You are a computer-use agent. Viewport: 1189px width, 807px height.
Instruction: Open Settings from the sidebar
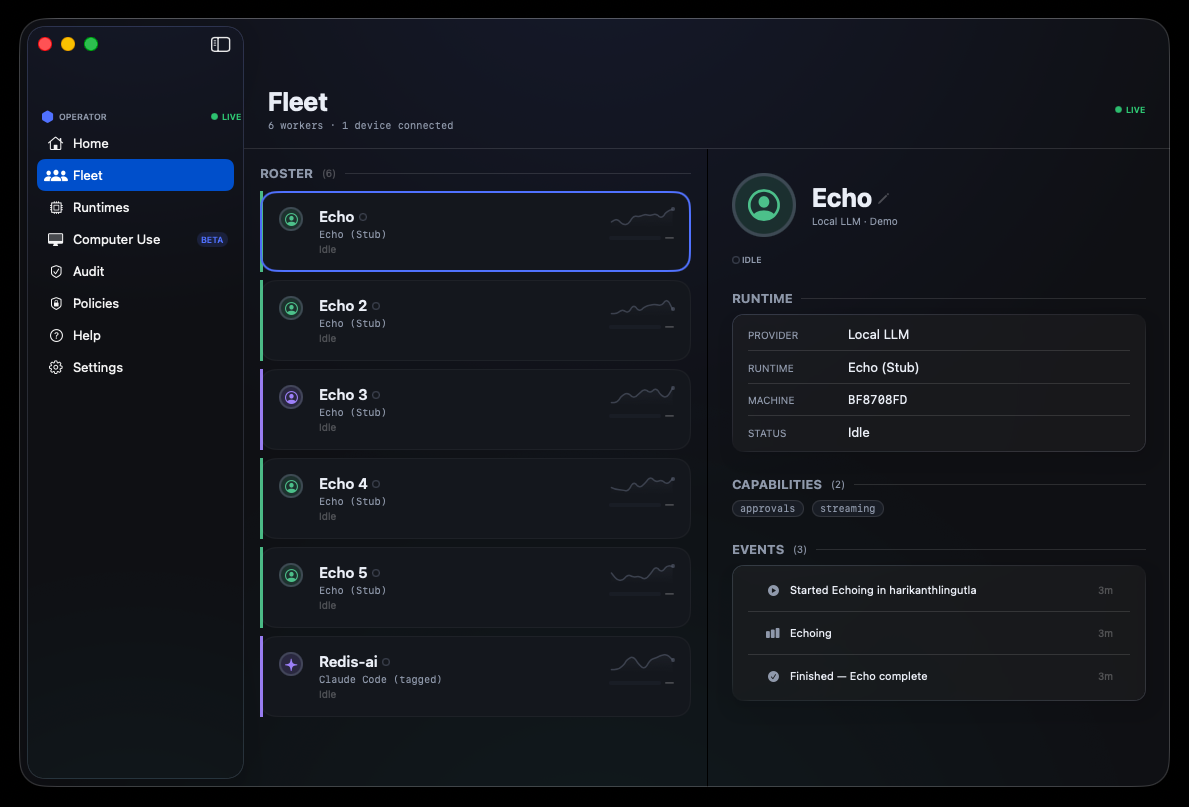(x=135, y=367)
